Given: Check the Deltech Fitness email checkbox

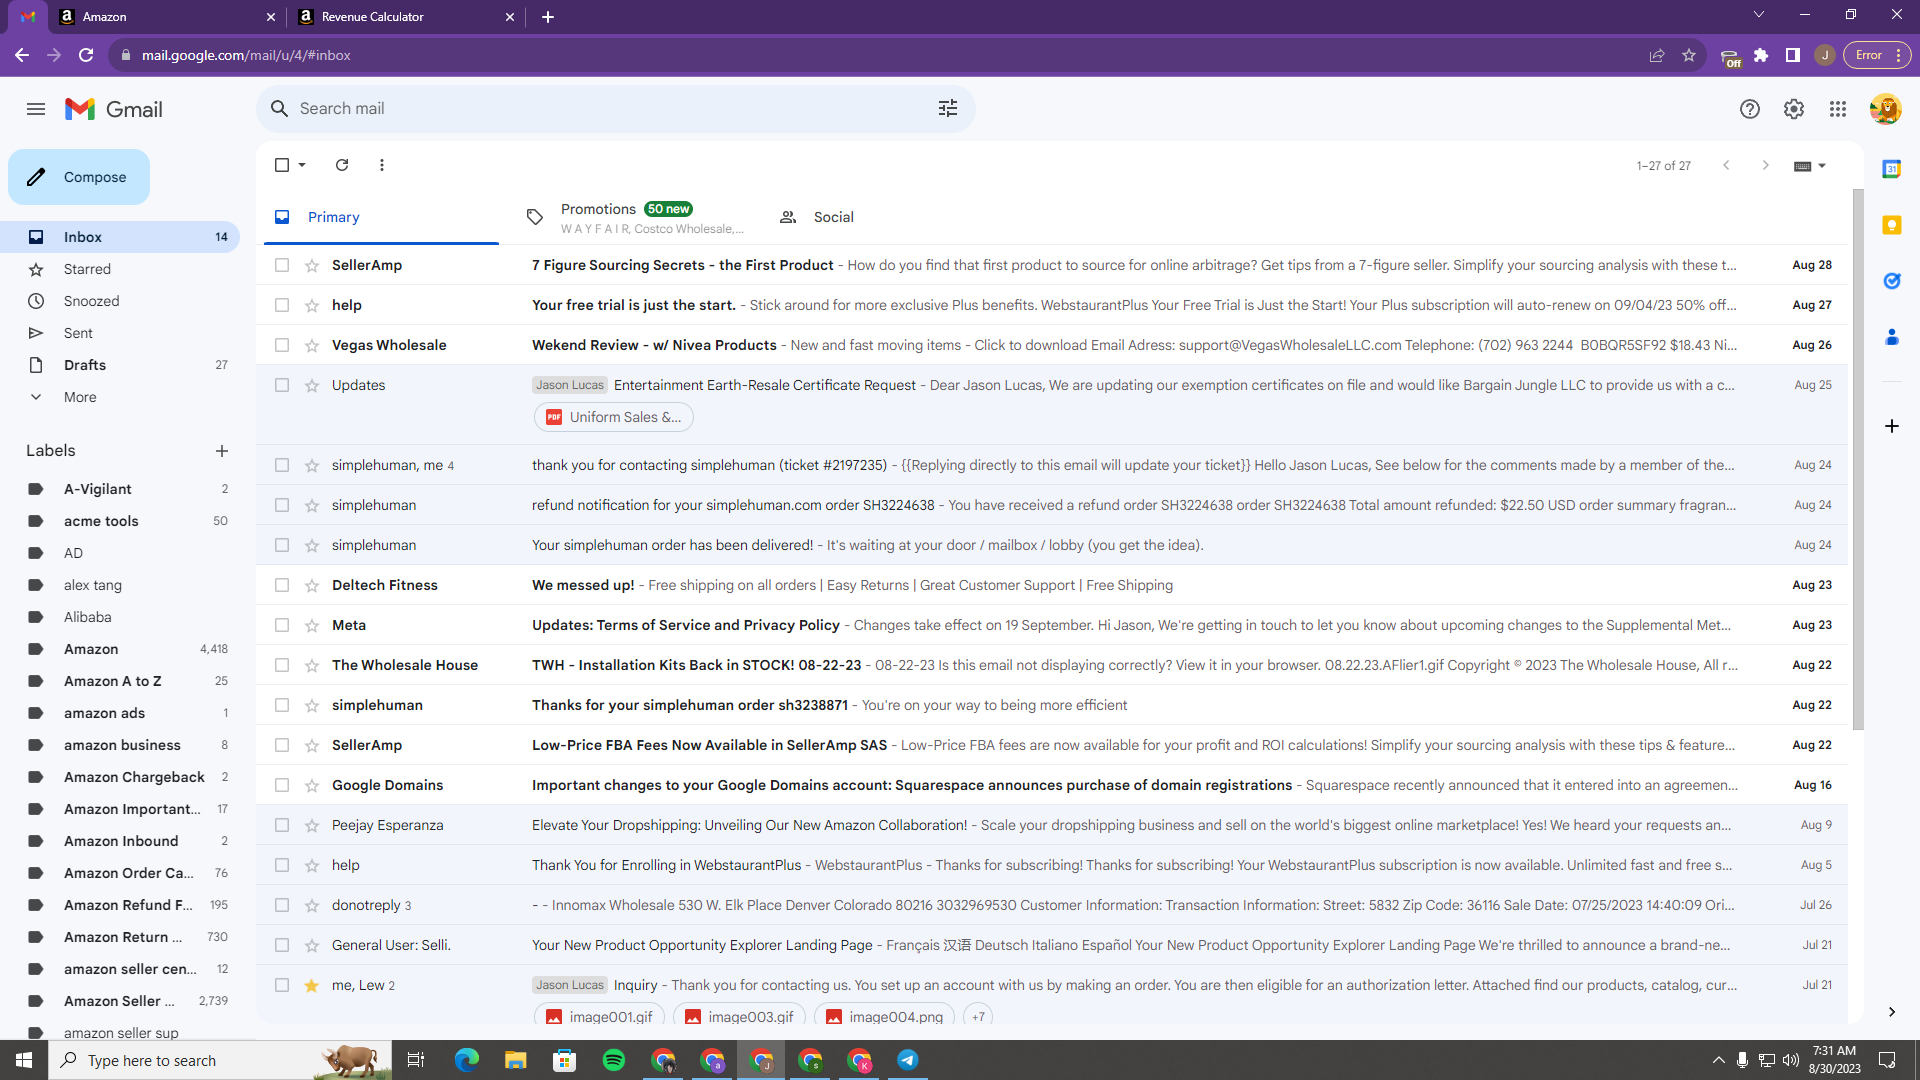Looking at the screenshot, I should 282,585.
